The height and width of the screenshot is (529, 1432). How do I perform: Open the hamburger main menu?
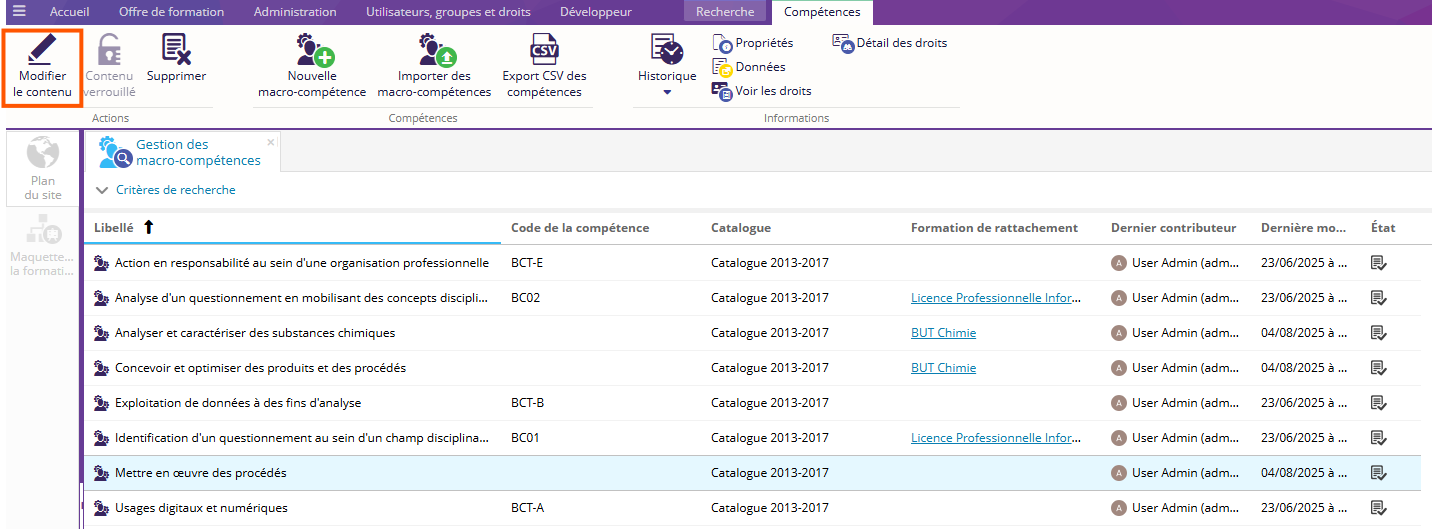coord(19,12)
